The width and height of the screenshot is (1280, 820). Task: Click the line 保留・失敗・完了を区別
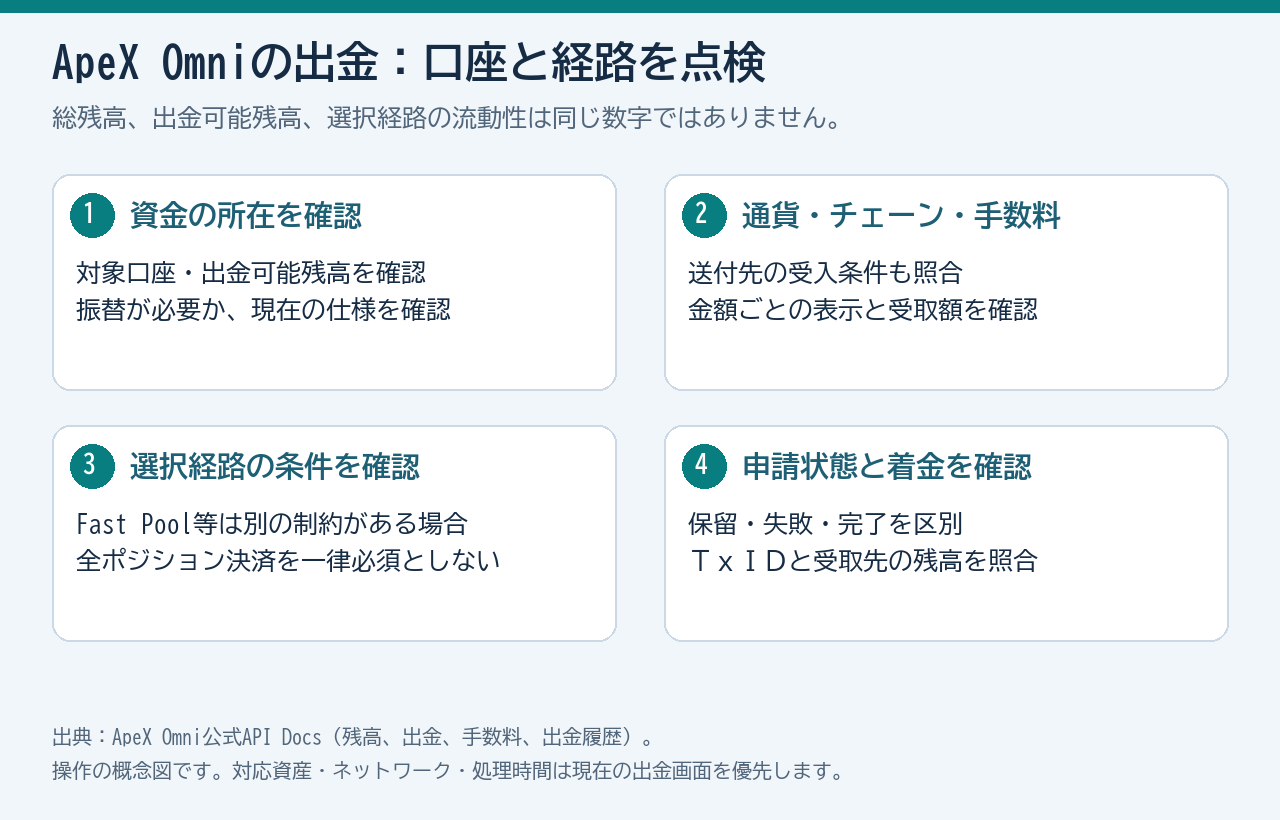[x=825, y=523]
